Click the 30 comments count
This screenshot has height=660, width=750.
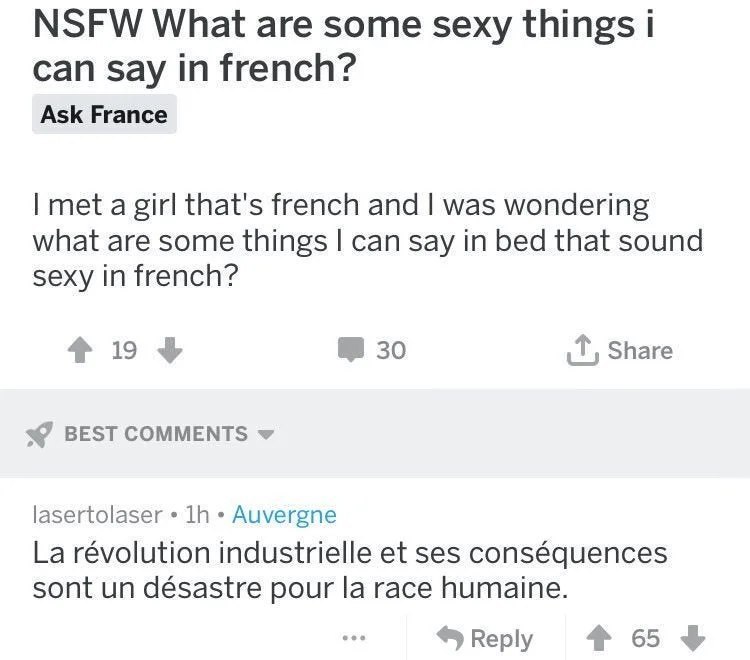click(x=391, y=350)
